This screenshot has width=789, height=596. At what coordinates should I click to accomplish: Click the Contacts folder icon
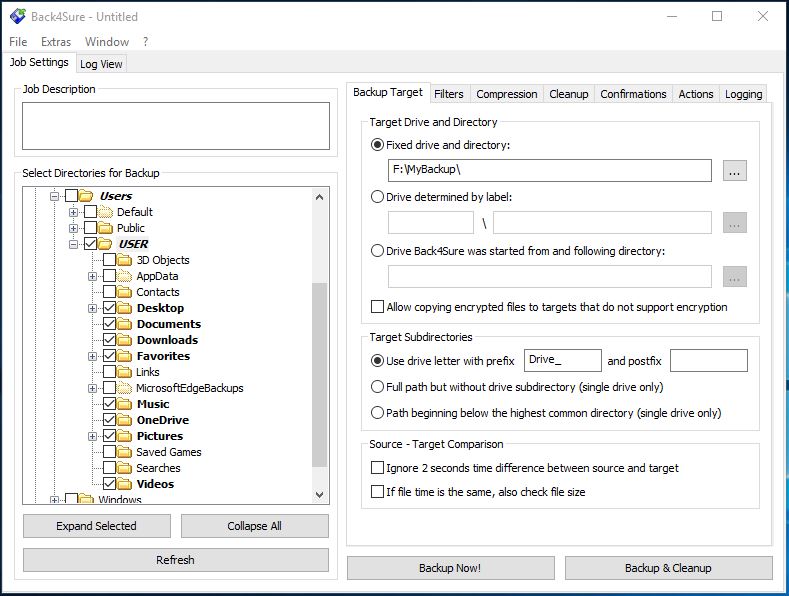[x=124, y=291]
